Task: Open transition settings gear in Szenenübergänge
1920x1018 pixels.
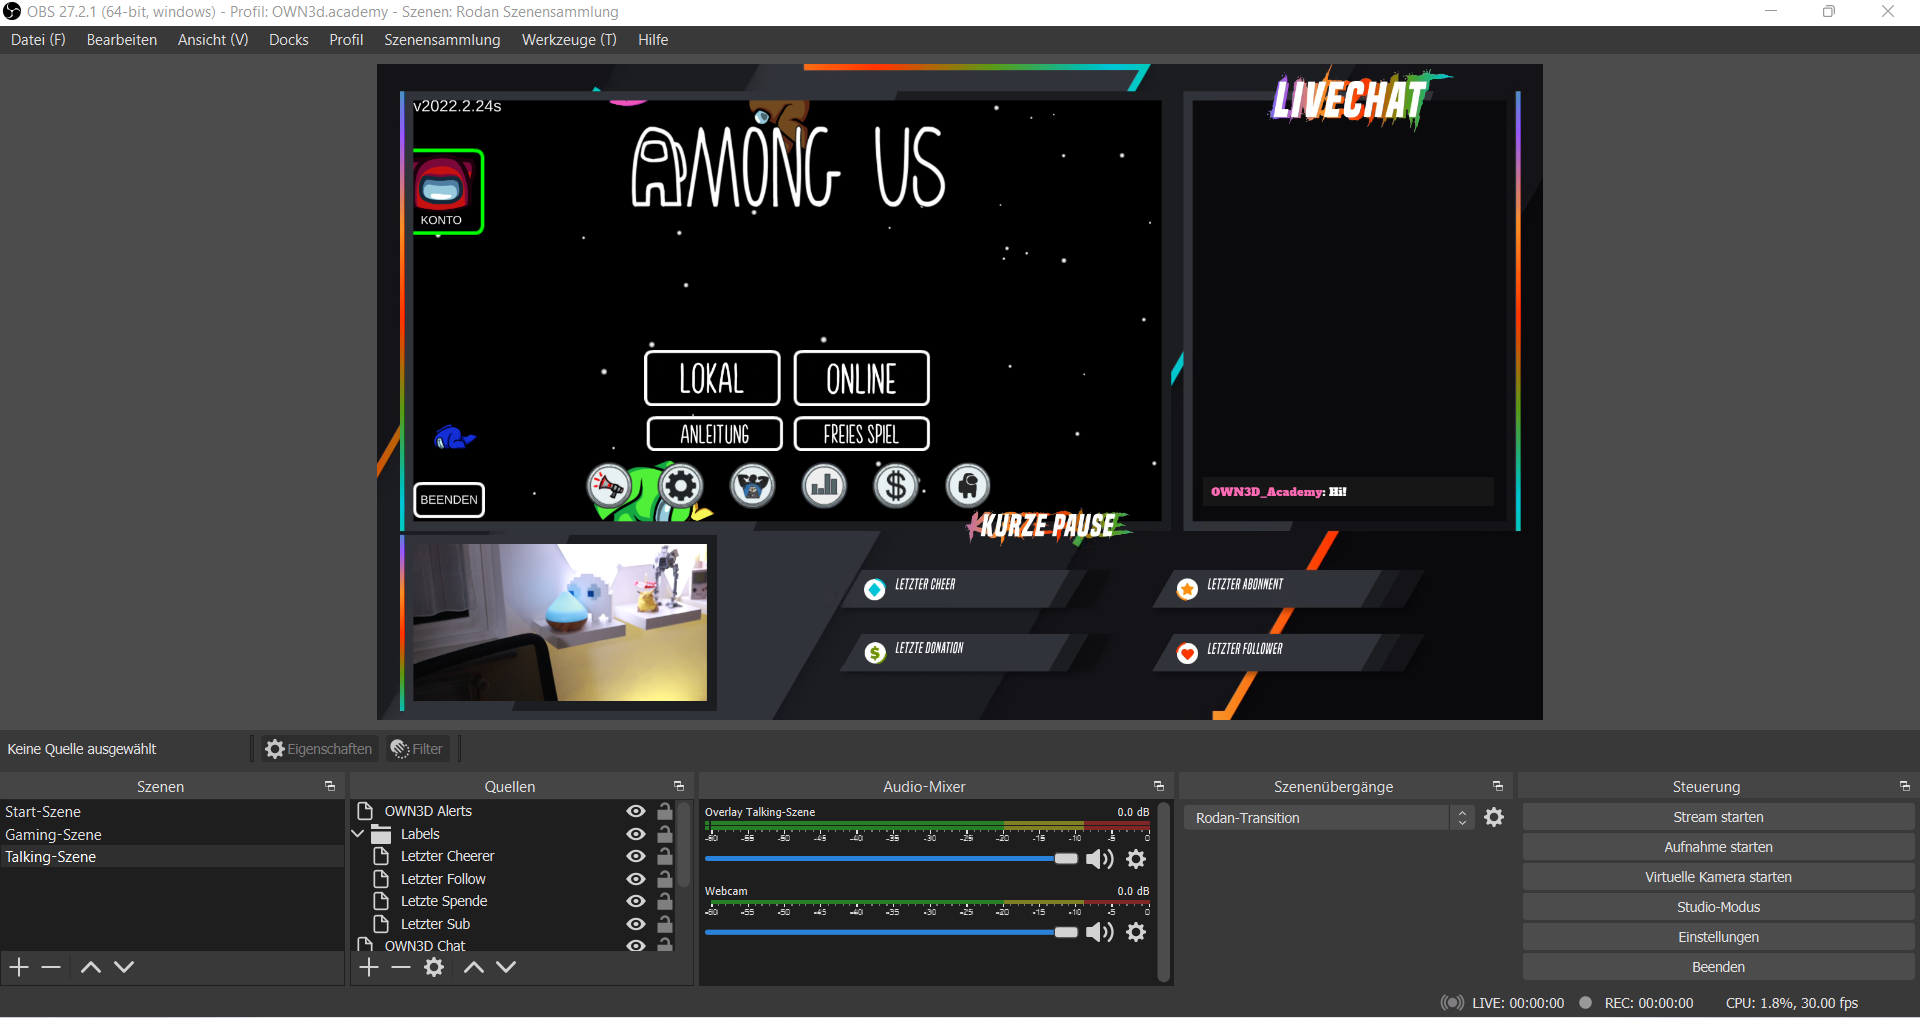Action: [1494, 817]
